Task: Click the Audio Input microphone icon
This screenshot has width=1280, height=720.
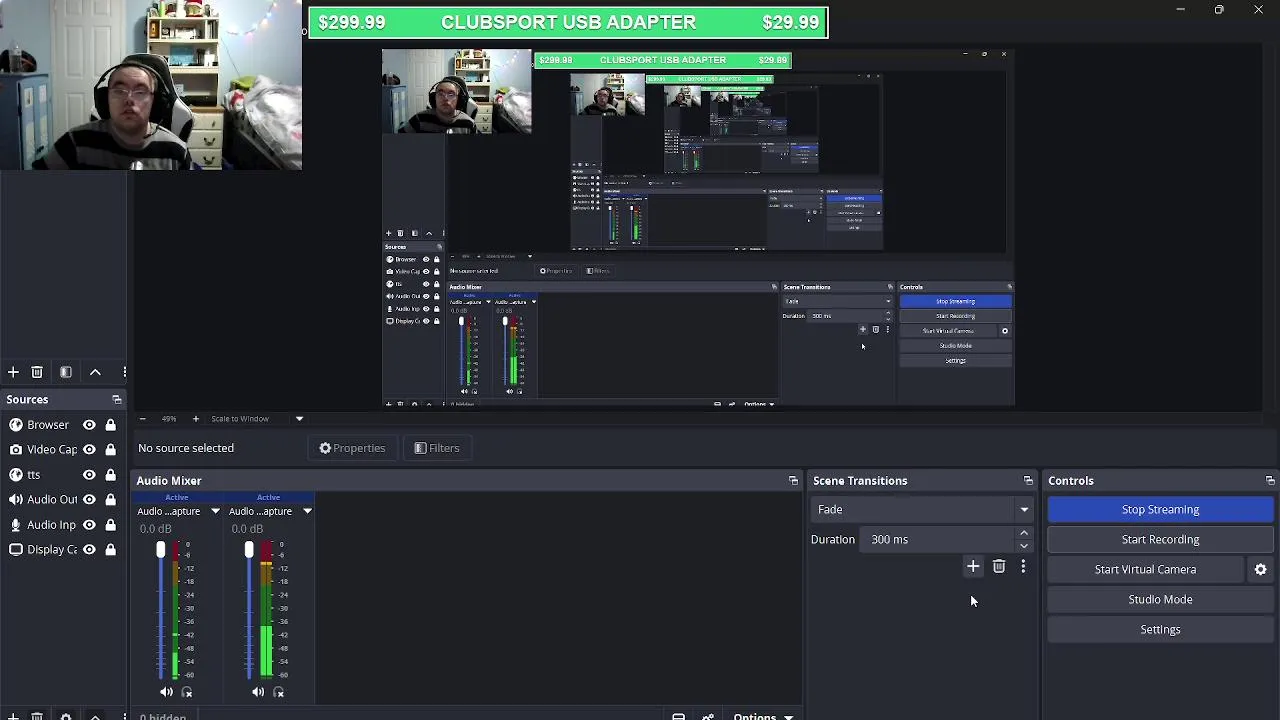Action: (16, 525)
